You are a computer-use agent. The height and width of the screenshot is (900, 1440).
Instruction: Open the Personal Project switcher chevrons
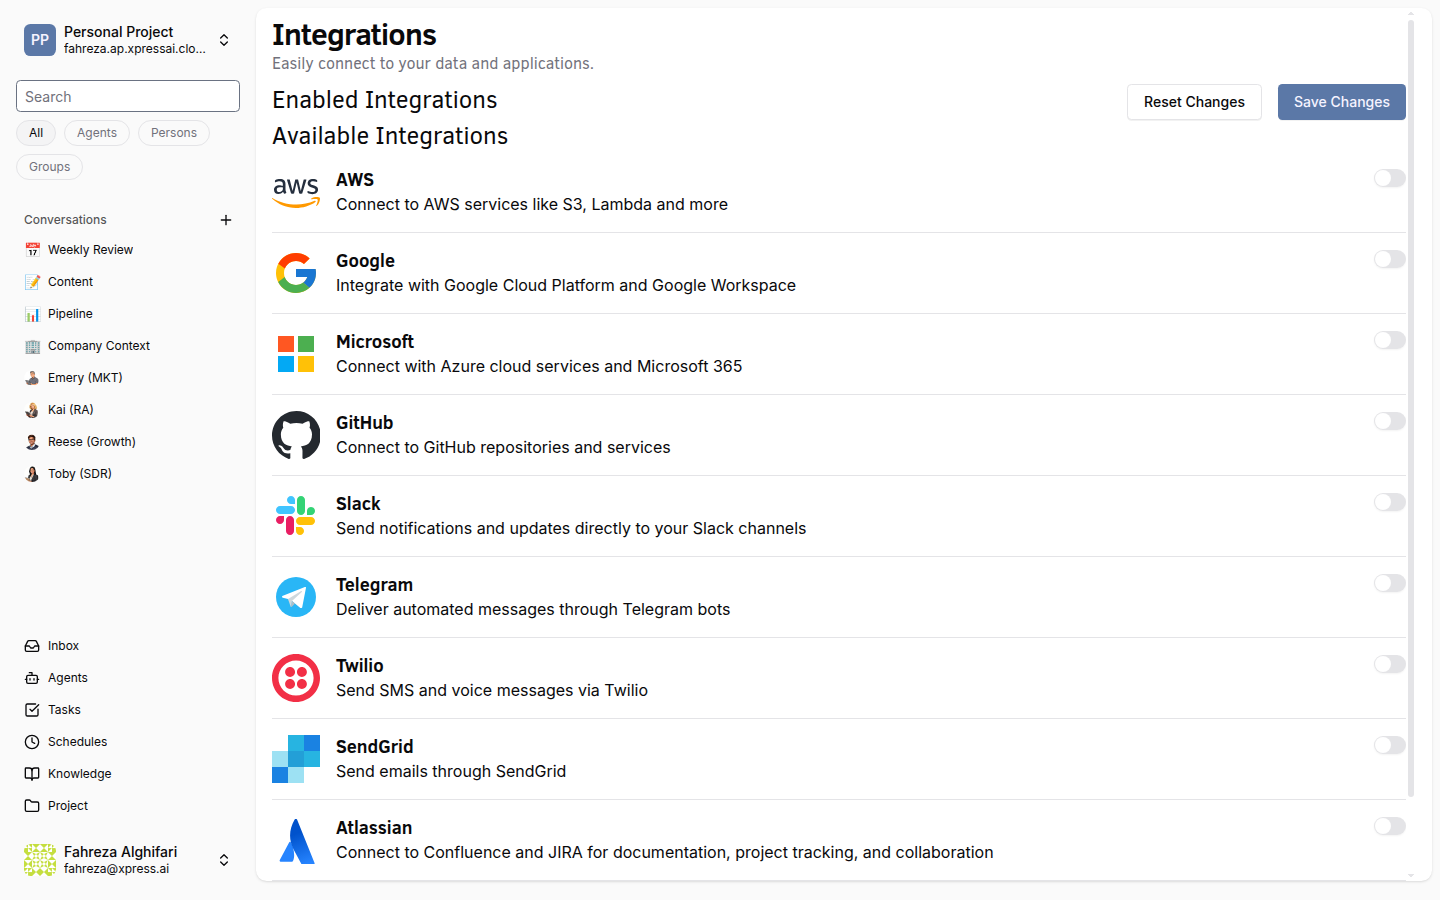click(224, 40)
